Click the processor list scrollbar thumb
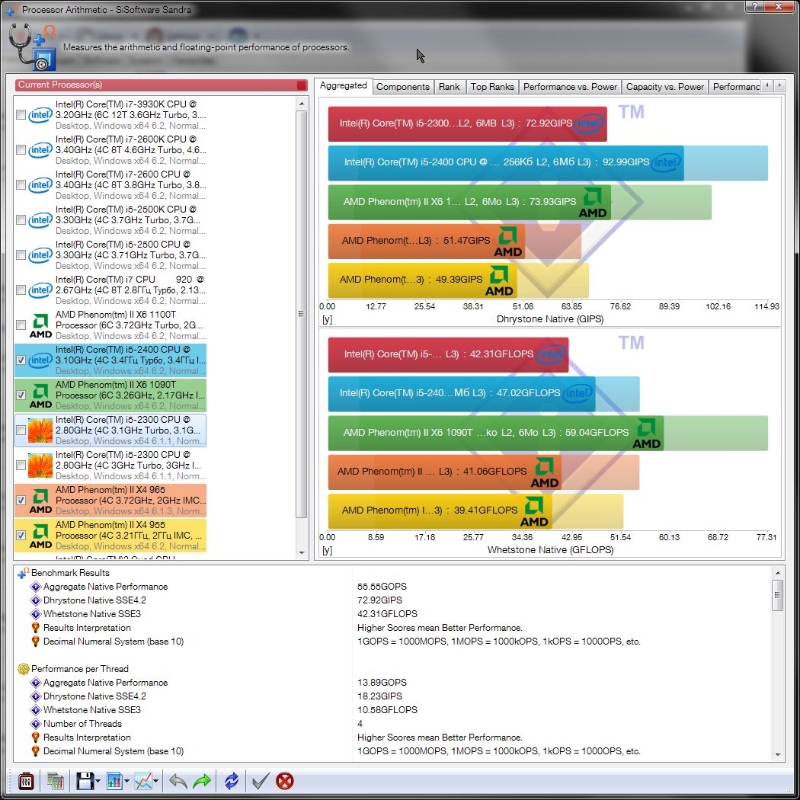 [302, 314]
